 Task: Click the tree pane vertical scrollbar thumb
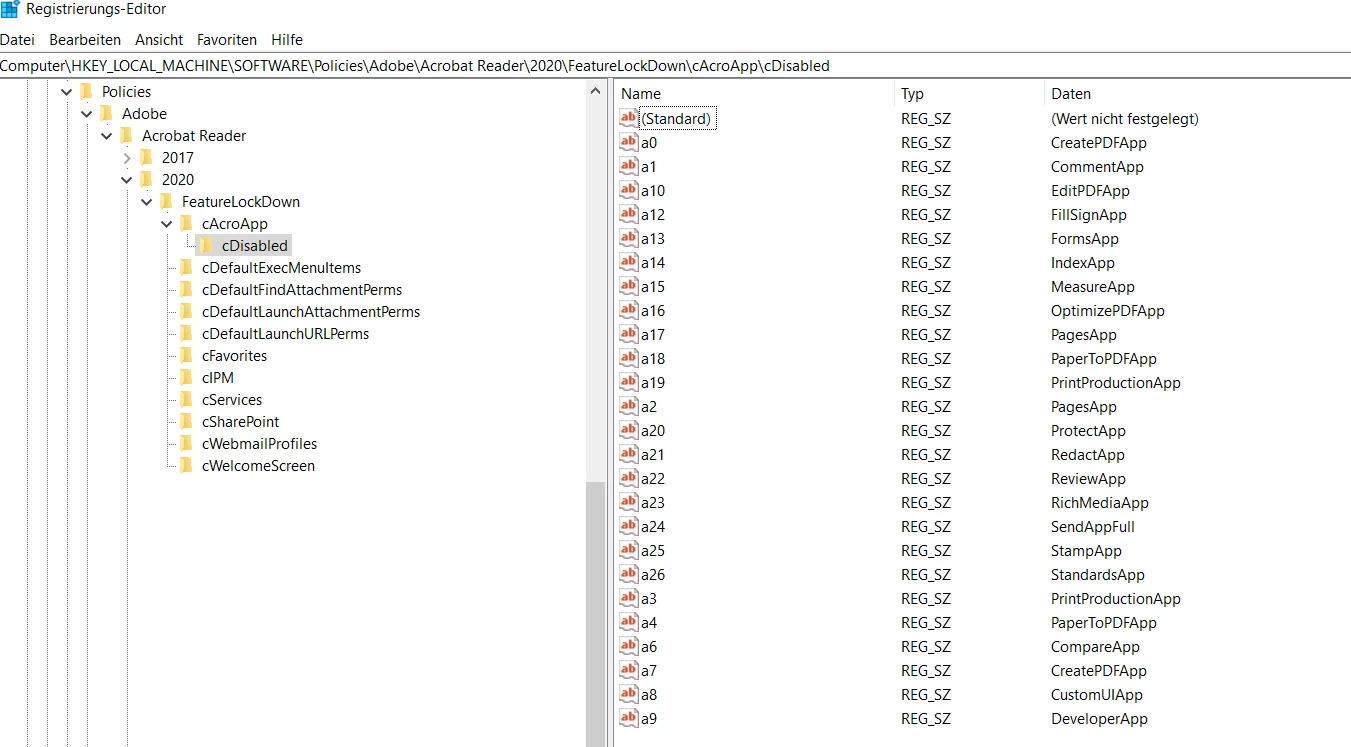tap(596, 614)
